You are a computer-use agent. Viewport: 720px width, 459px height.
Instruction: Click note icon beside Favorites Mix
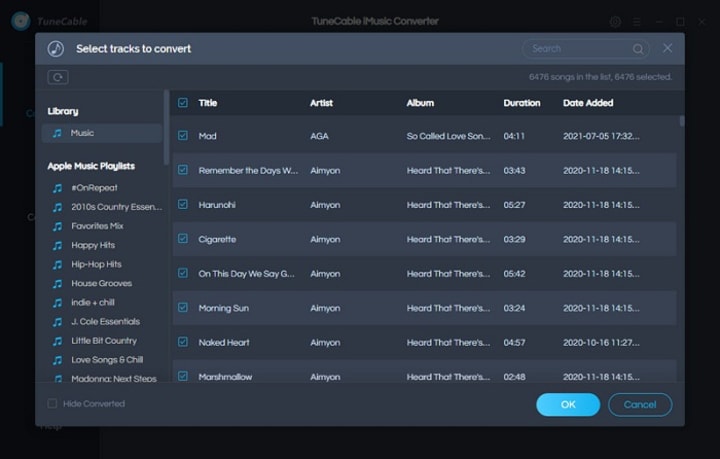pyautogui.click(x=57, y=226)
